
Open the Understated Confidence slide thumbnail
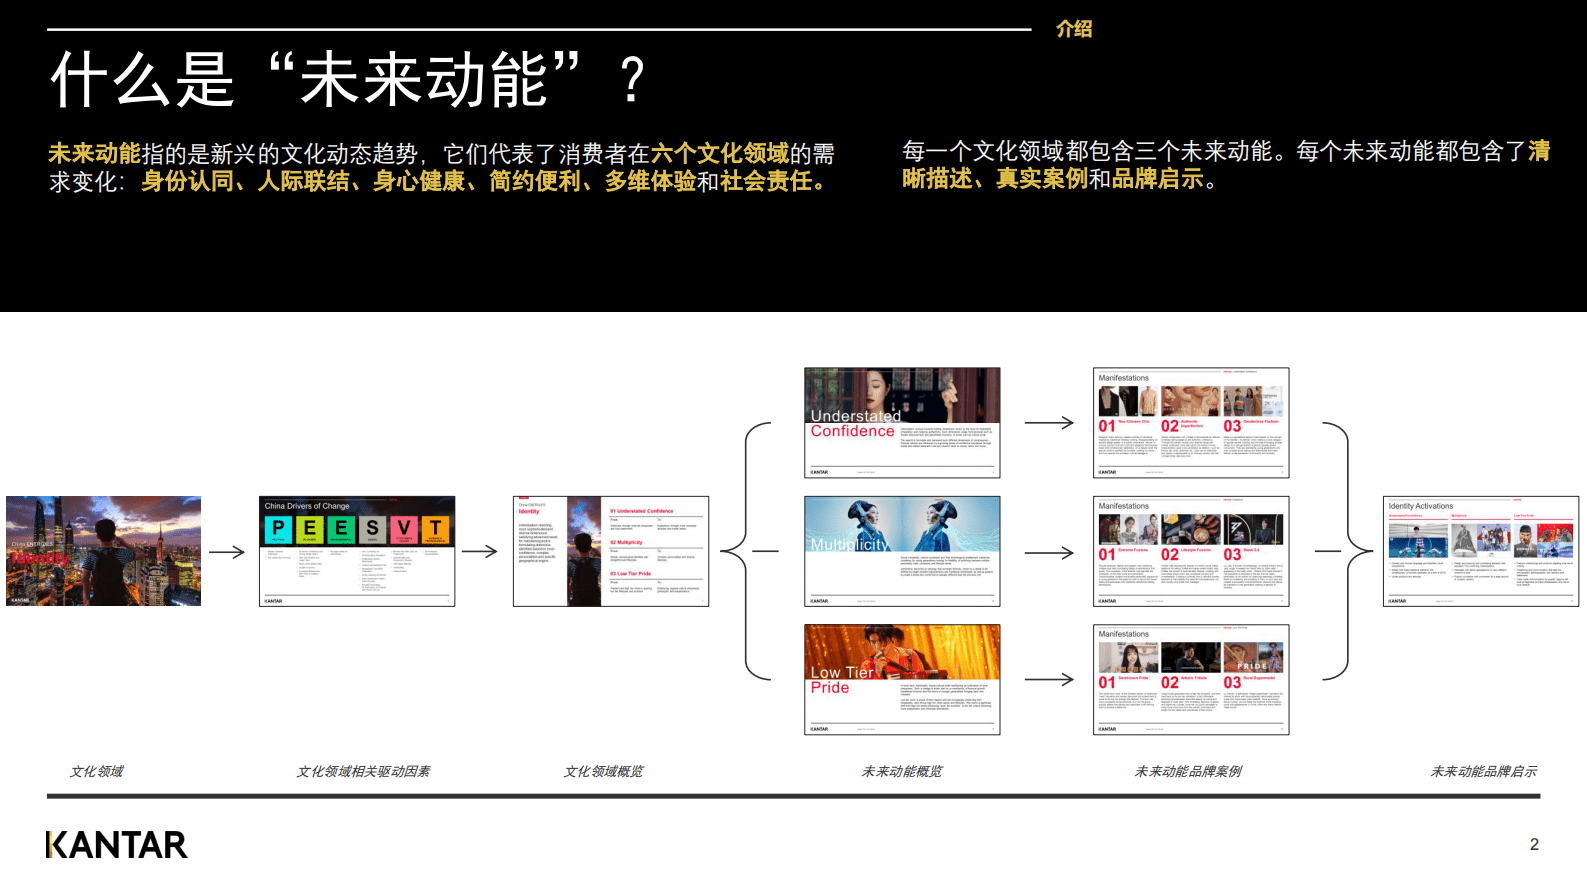tap(902, 423)
